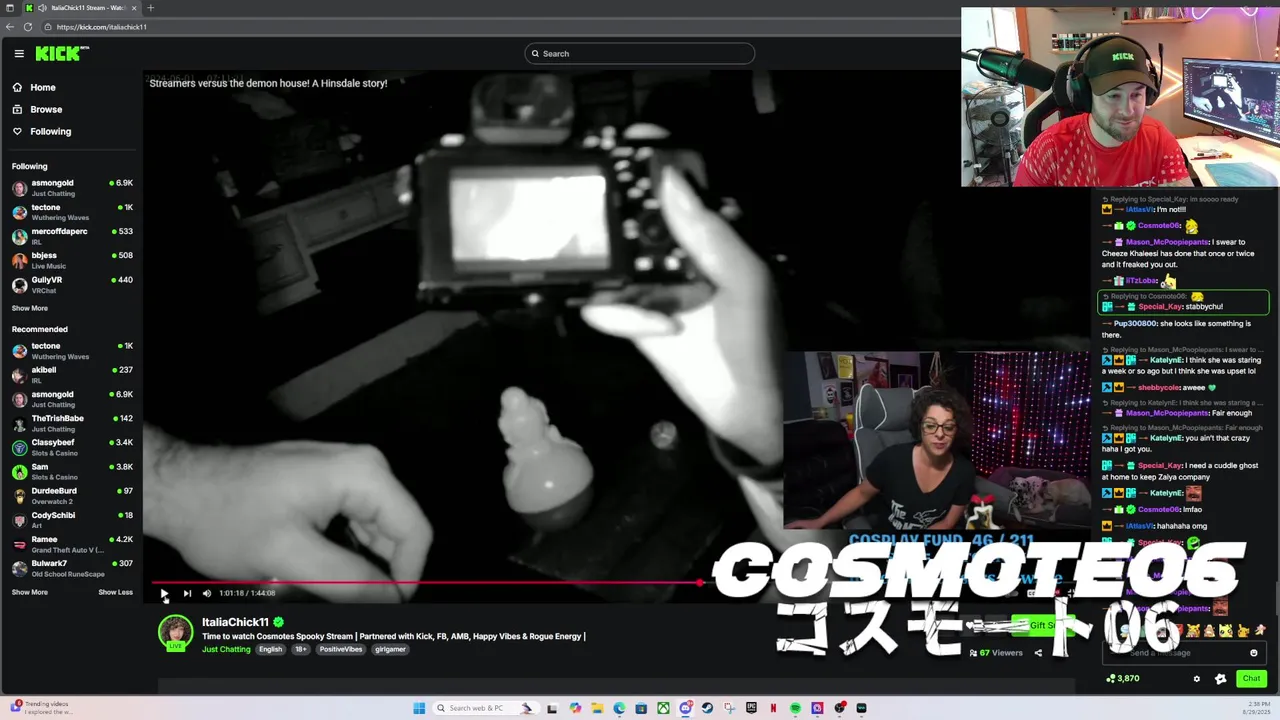1280x720 pixels.
Task: Select the English tag
Action: point(270,649)
